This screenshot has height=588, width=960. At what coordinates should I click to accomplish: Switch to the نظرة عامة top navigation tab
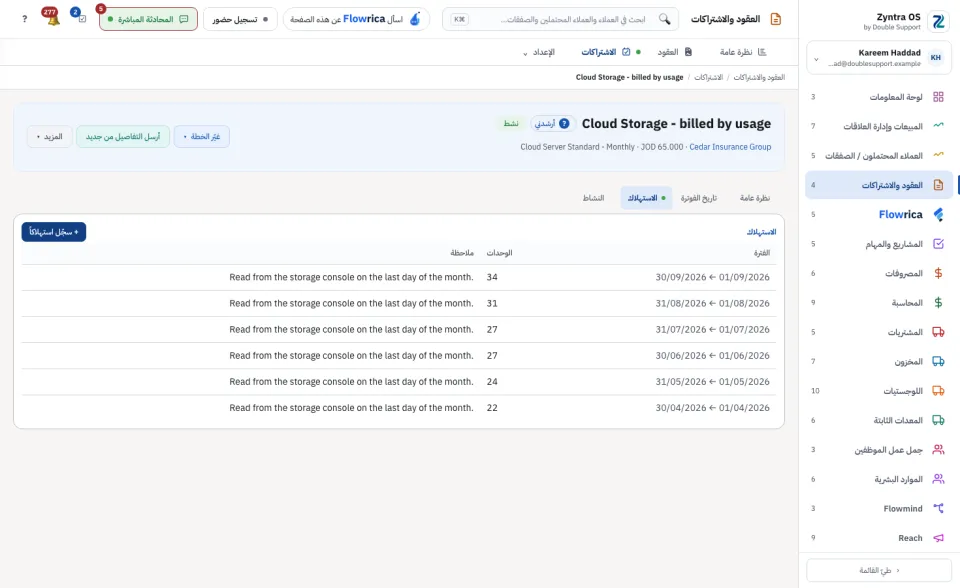click(743, 52)
